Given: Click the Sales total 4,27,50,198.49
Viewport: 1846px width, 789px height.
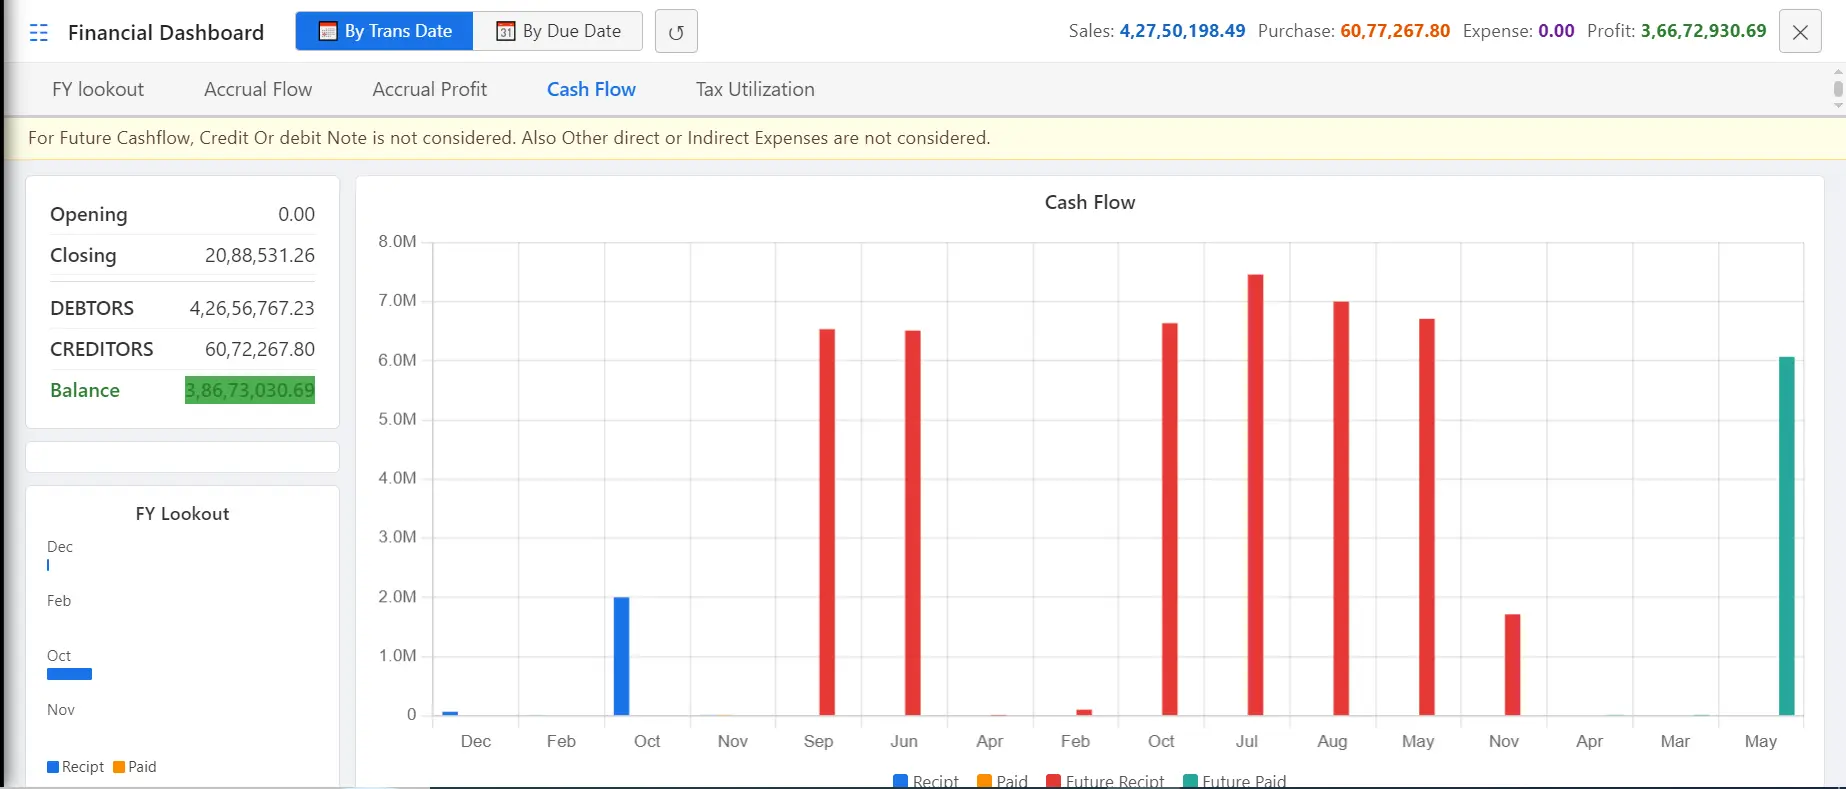Looking at the screenshot, I should (1182, 31).
